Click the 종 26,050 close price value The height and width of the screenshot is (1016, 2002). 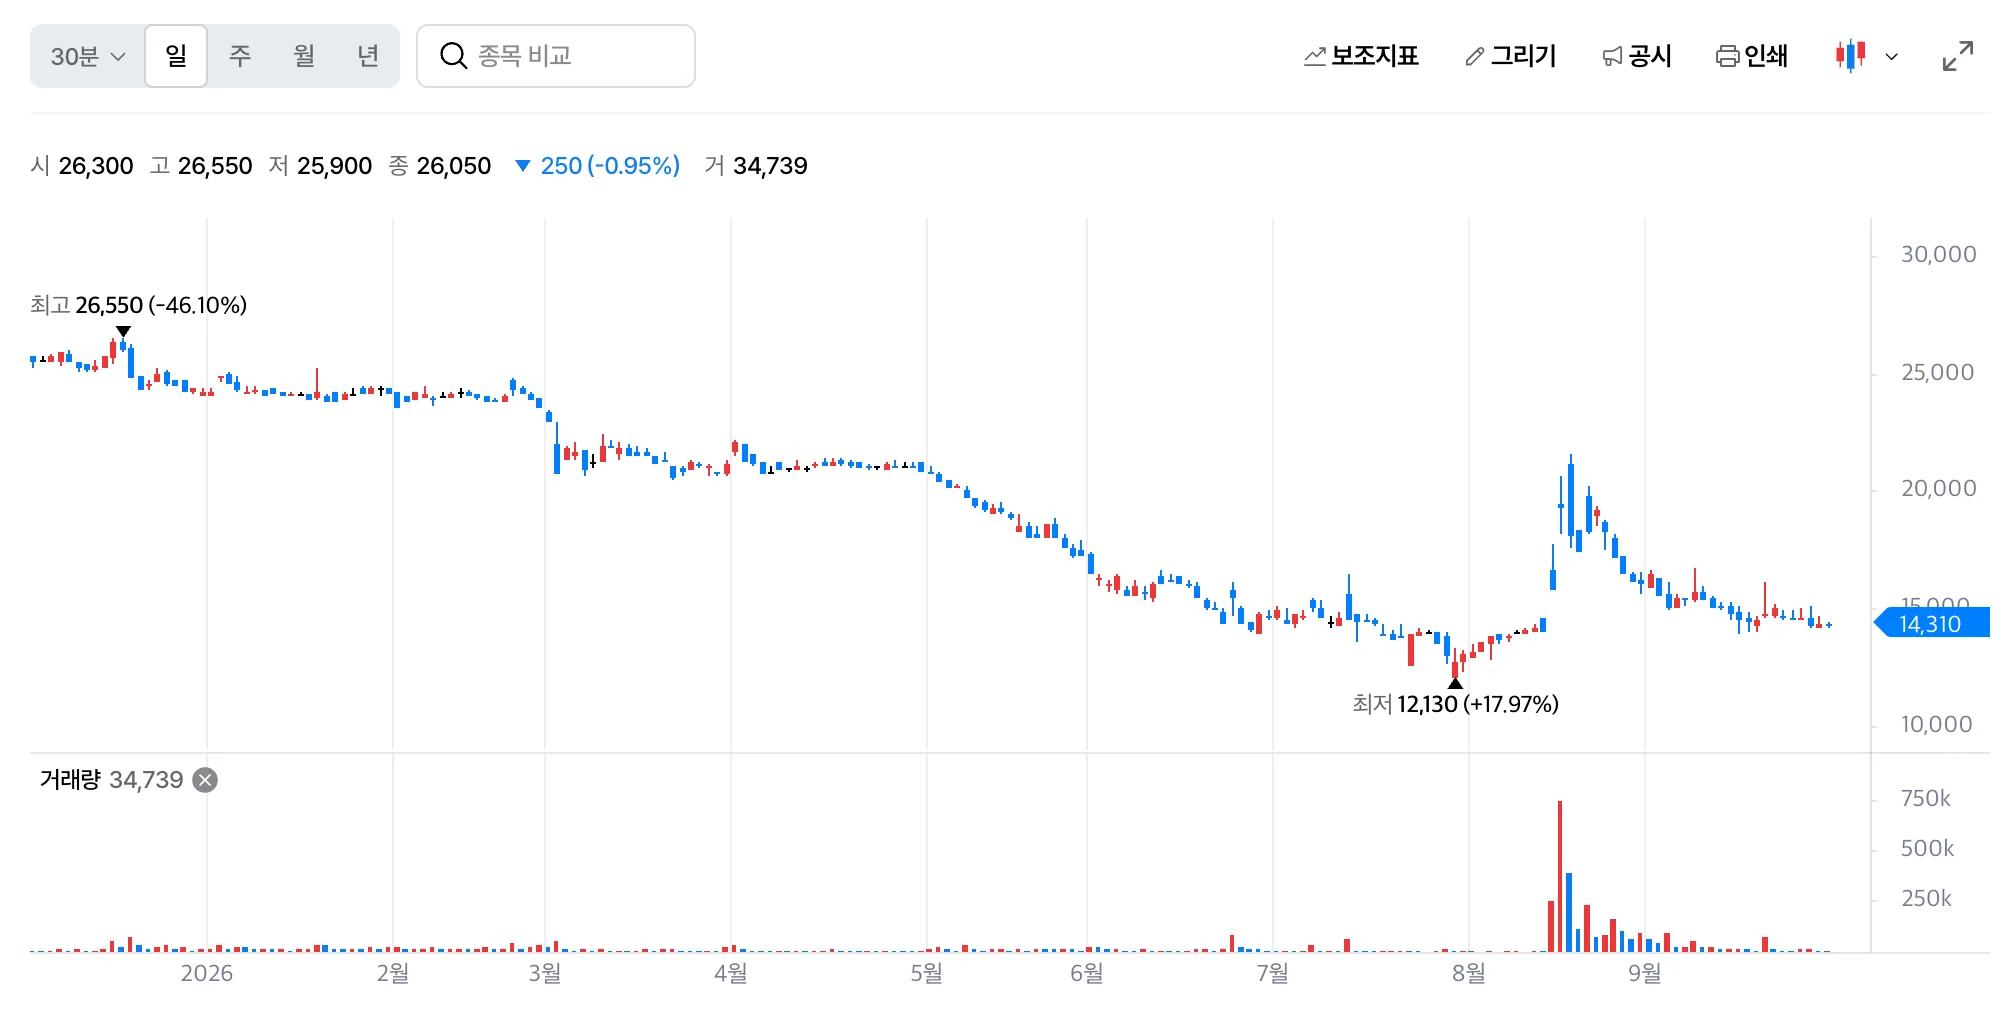[x=440, y=166]
